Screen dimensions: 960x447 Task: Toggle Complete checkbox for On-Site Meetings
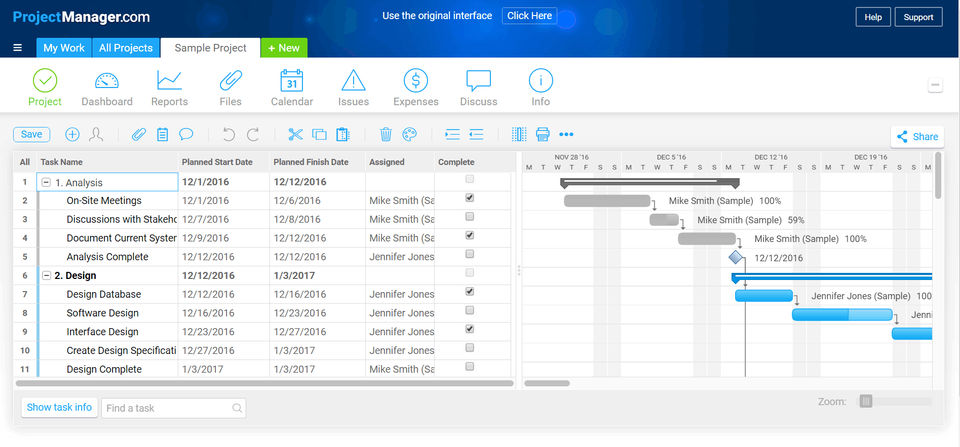click(x=470, y=198)
